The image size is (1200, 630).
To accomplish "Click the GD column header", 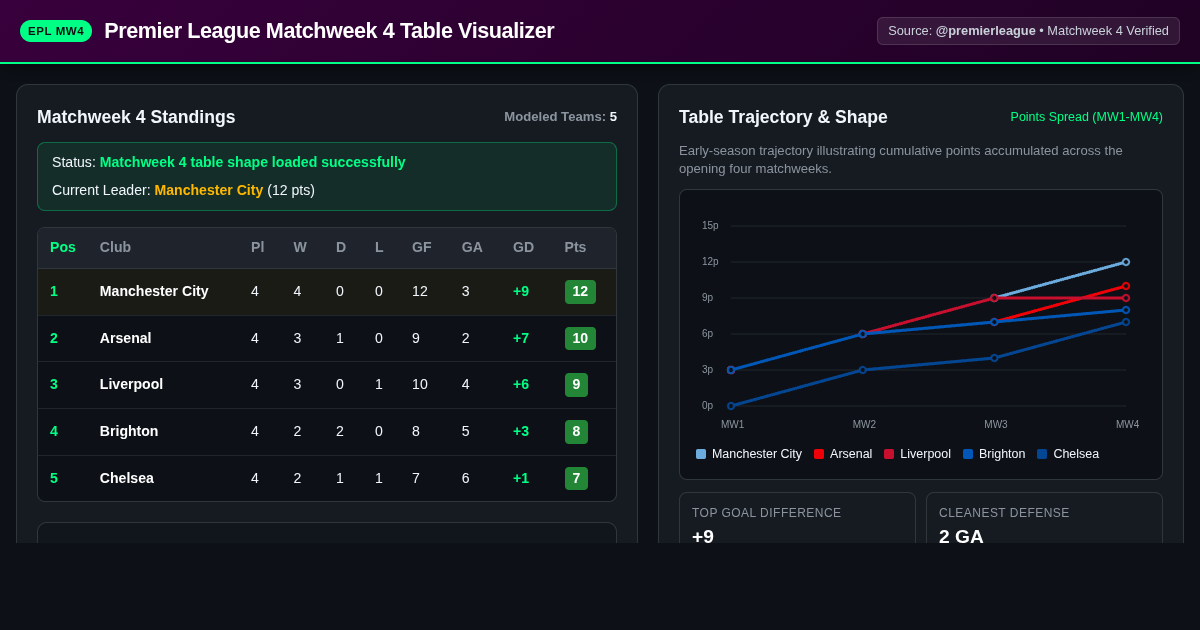I will [x=524, y=247].
